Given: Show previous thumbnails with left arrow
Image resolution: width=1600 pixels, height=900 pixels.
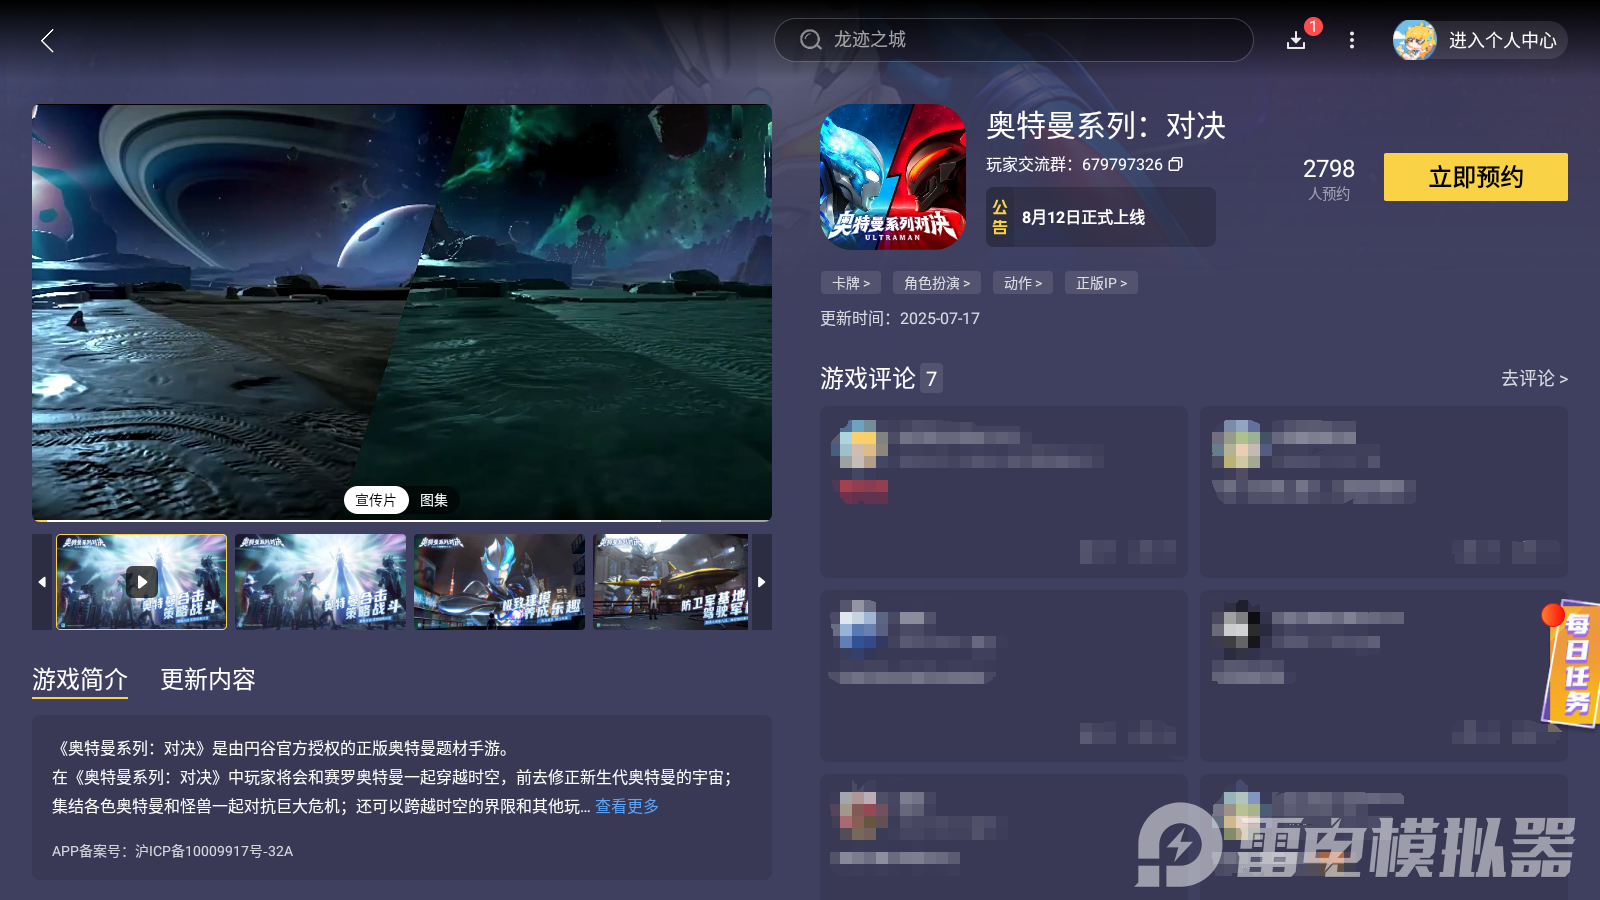Looking at the screenshot, I should pyautogui.click(x=42, y=582).
